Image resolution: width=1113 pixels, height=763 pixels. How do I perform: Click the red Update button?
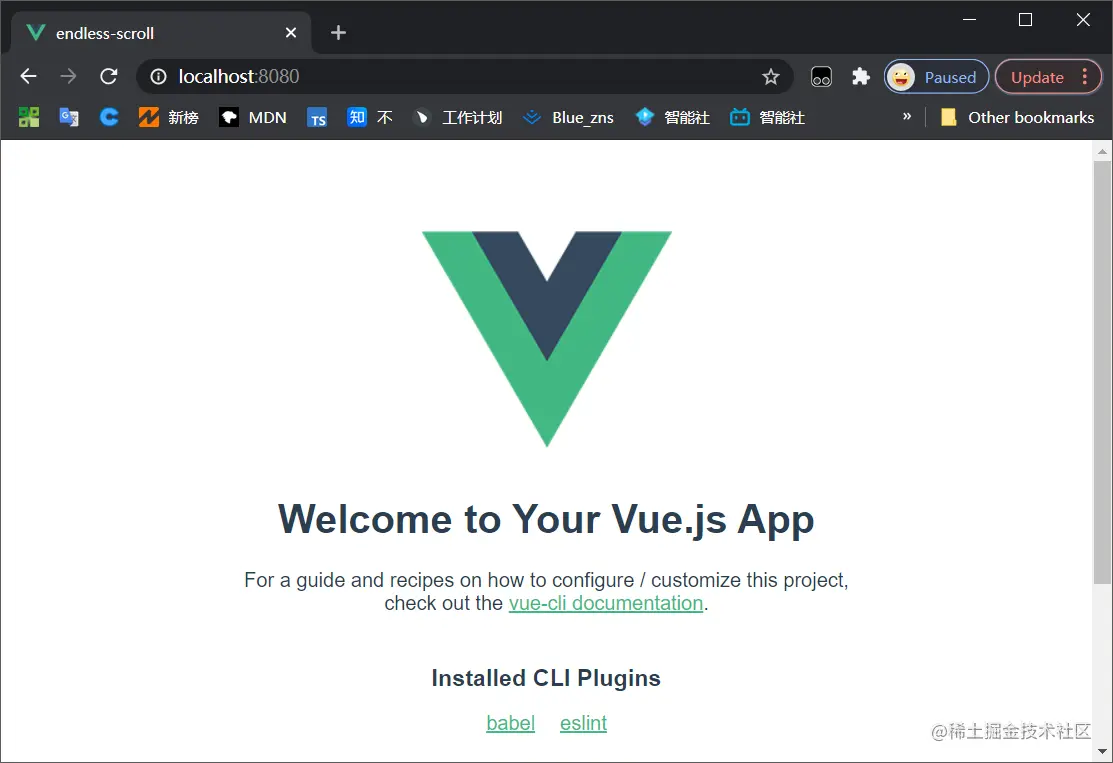click(x=1037, y=77)
